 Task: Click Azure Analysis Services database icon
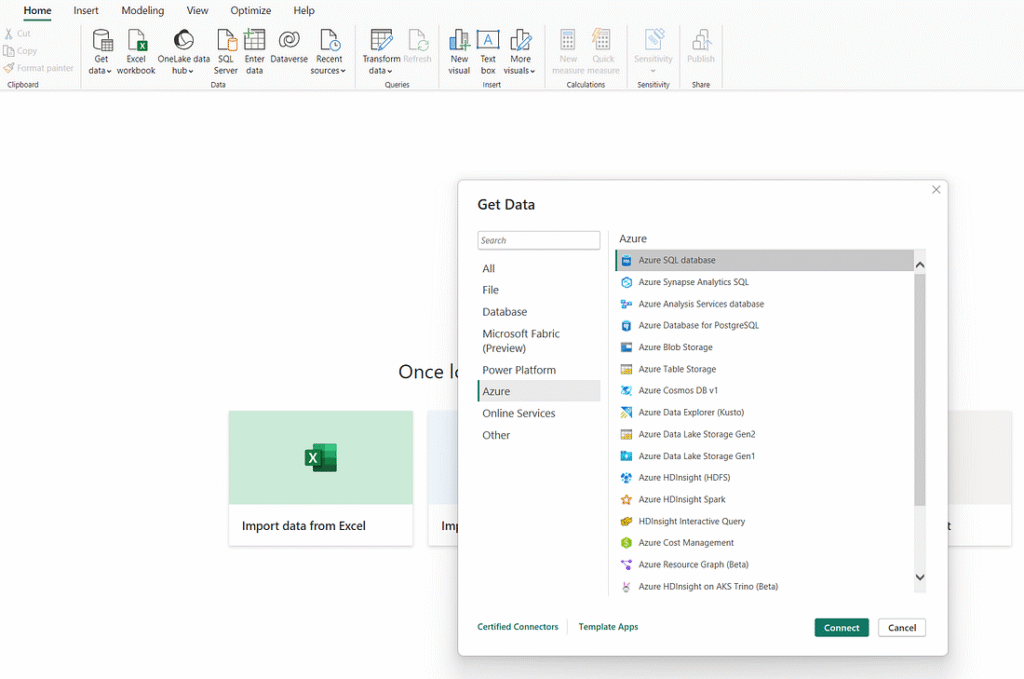tap(626, 304)
